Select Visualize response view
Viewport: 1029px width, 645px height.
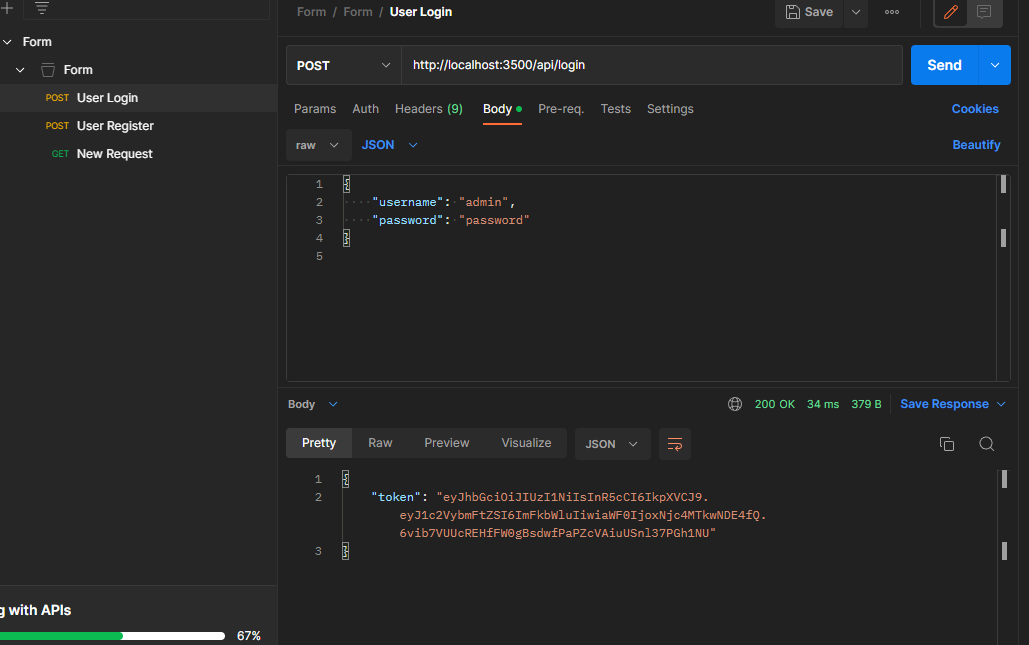(x=526, y=443)
